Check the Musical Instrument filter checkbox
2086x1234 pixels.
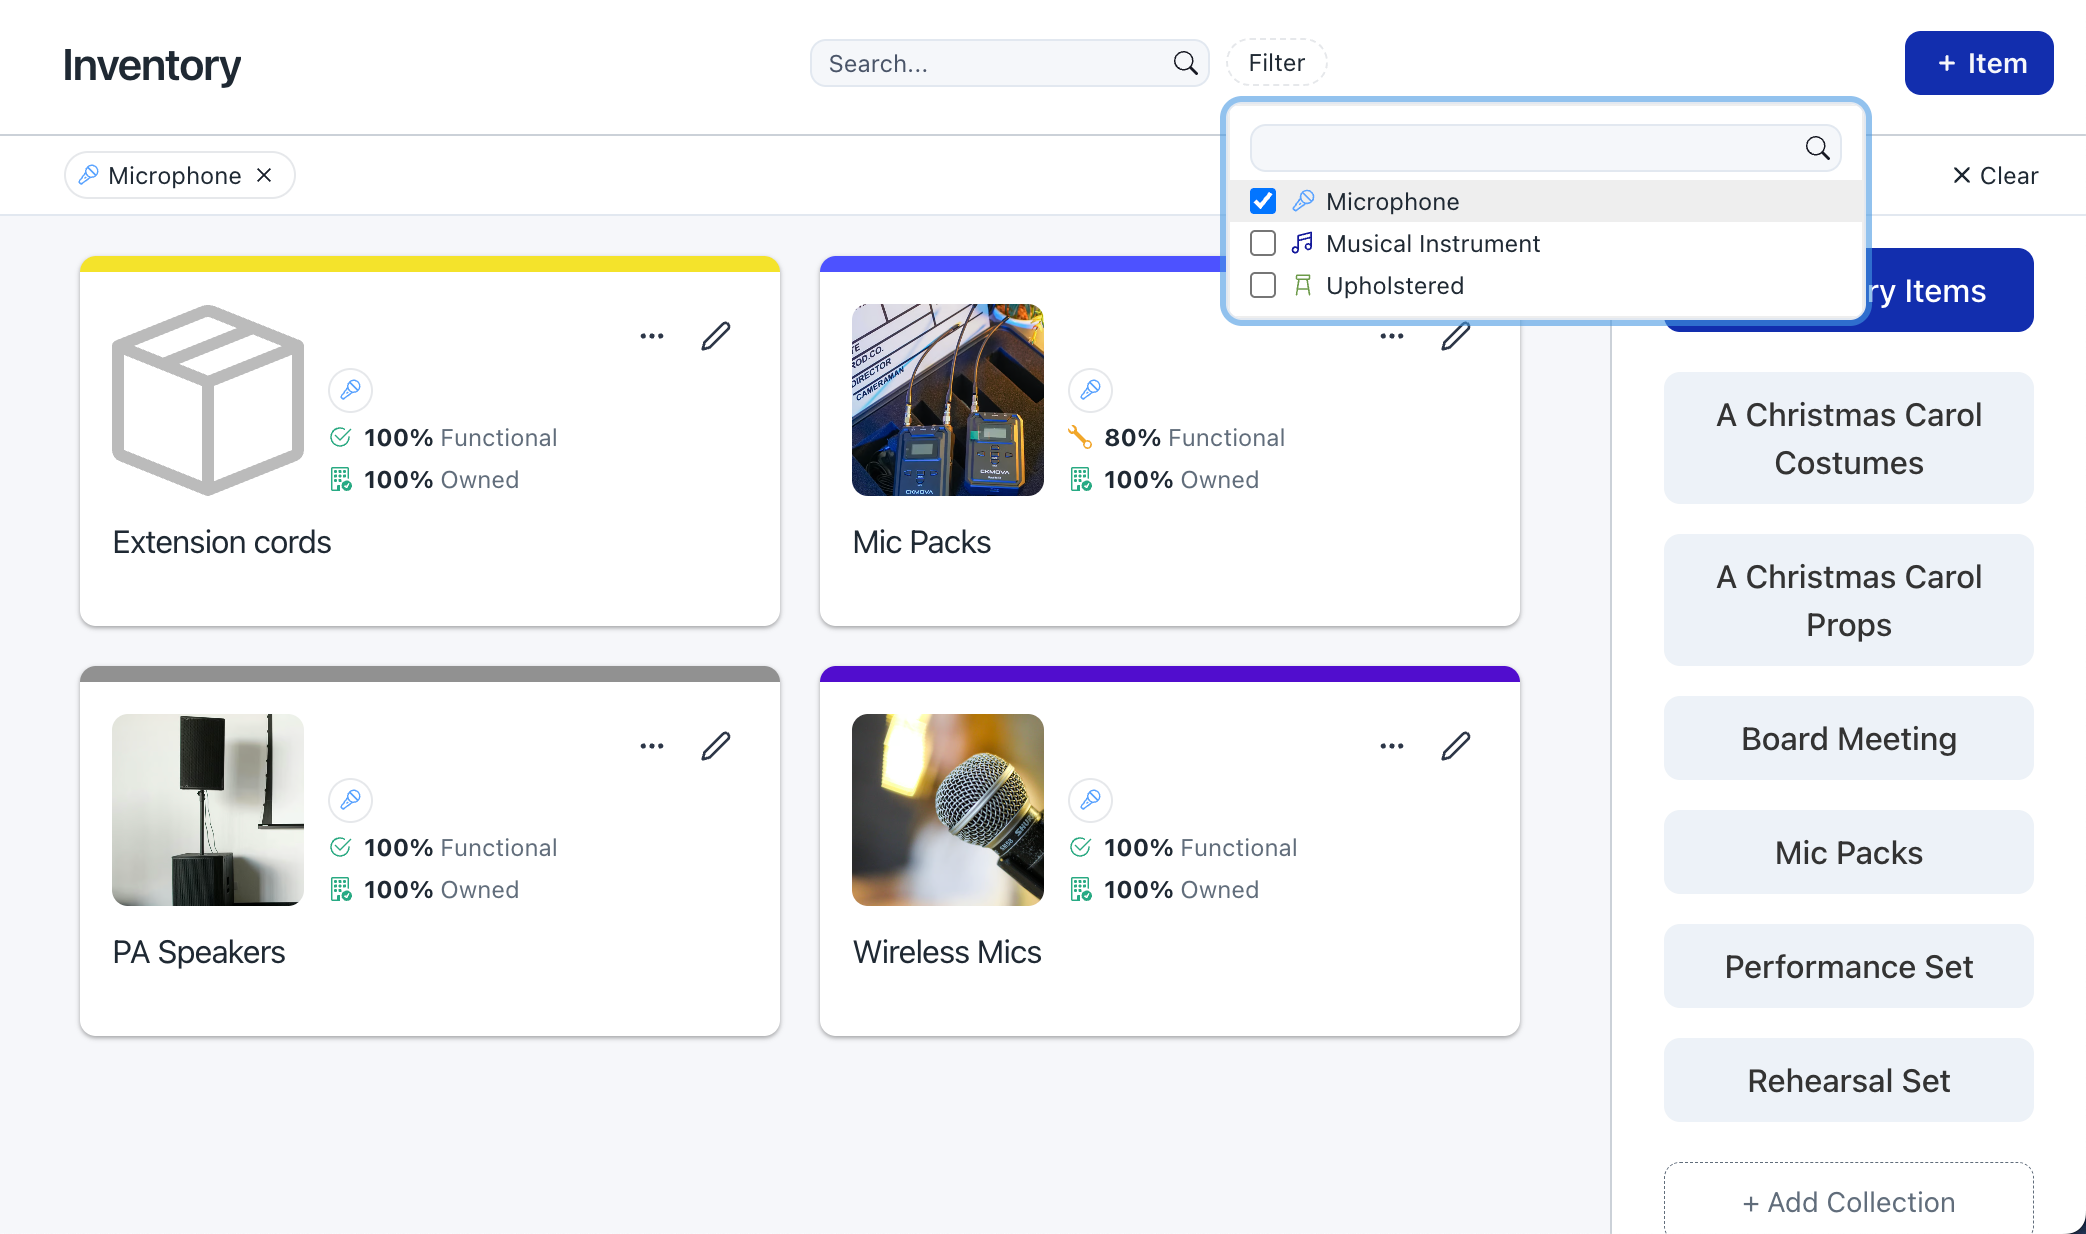tap(1263, 243)
